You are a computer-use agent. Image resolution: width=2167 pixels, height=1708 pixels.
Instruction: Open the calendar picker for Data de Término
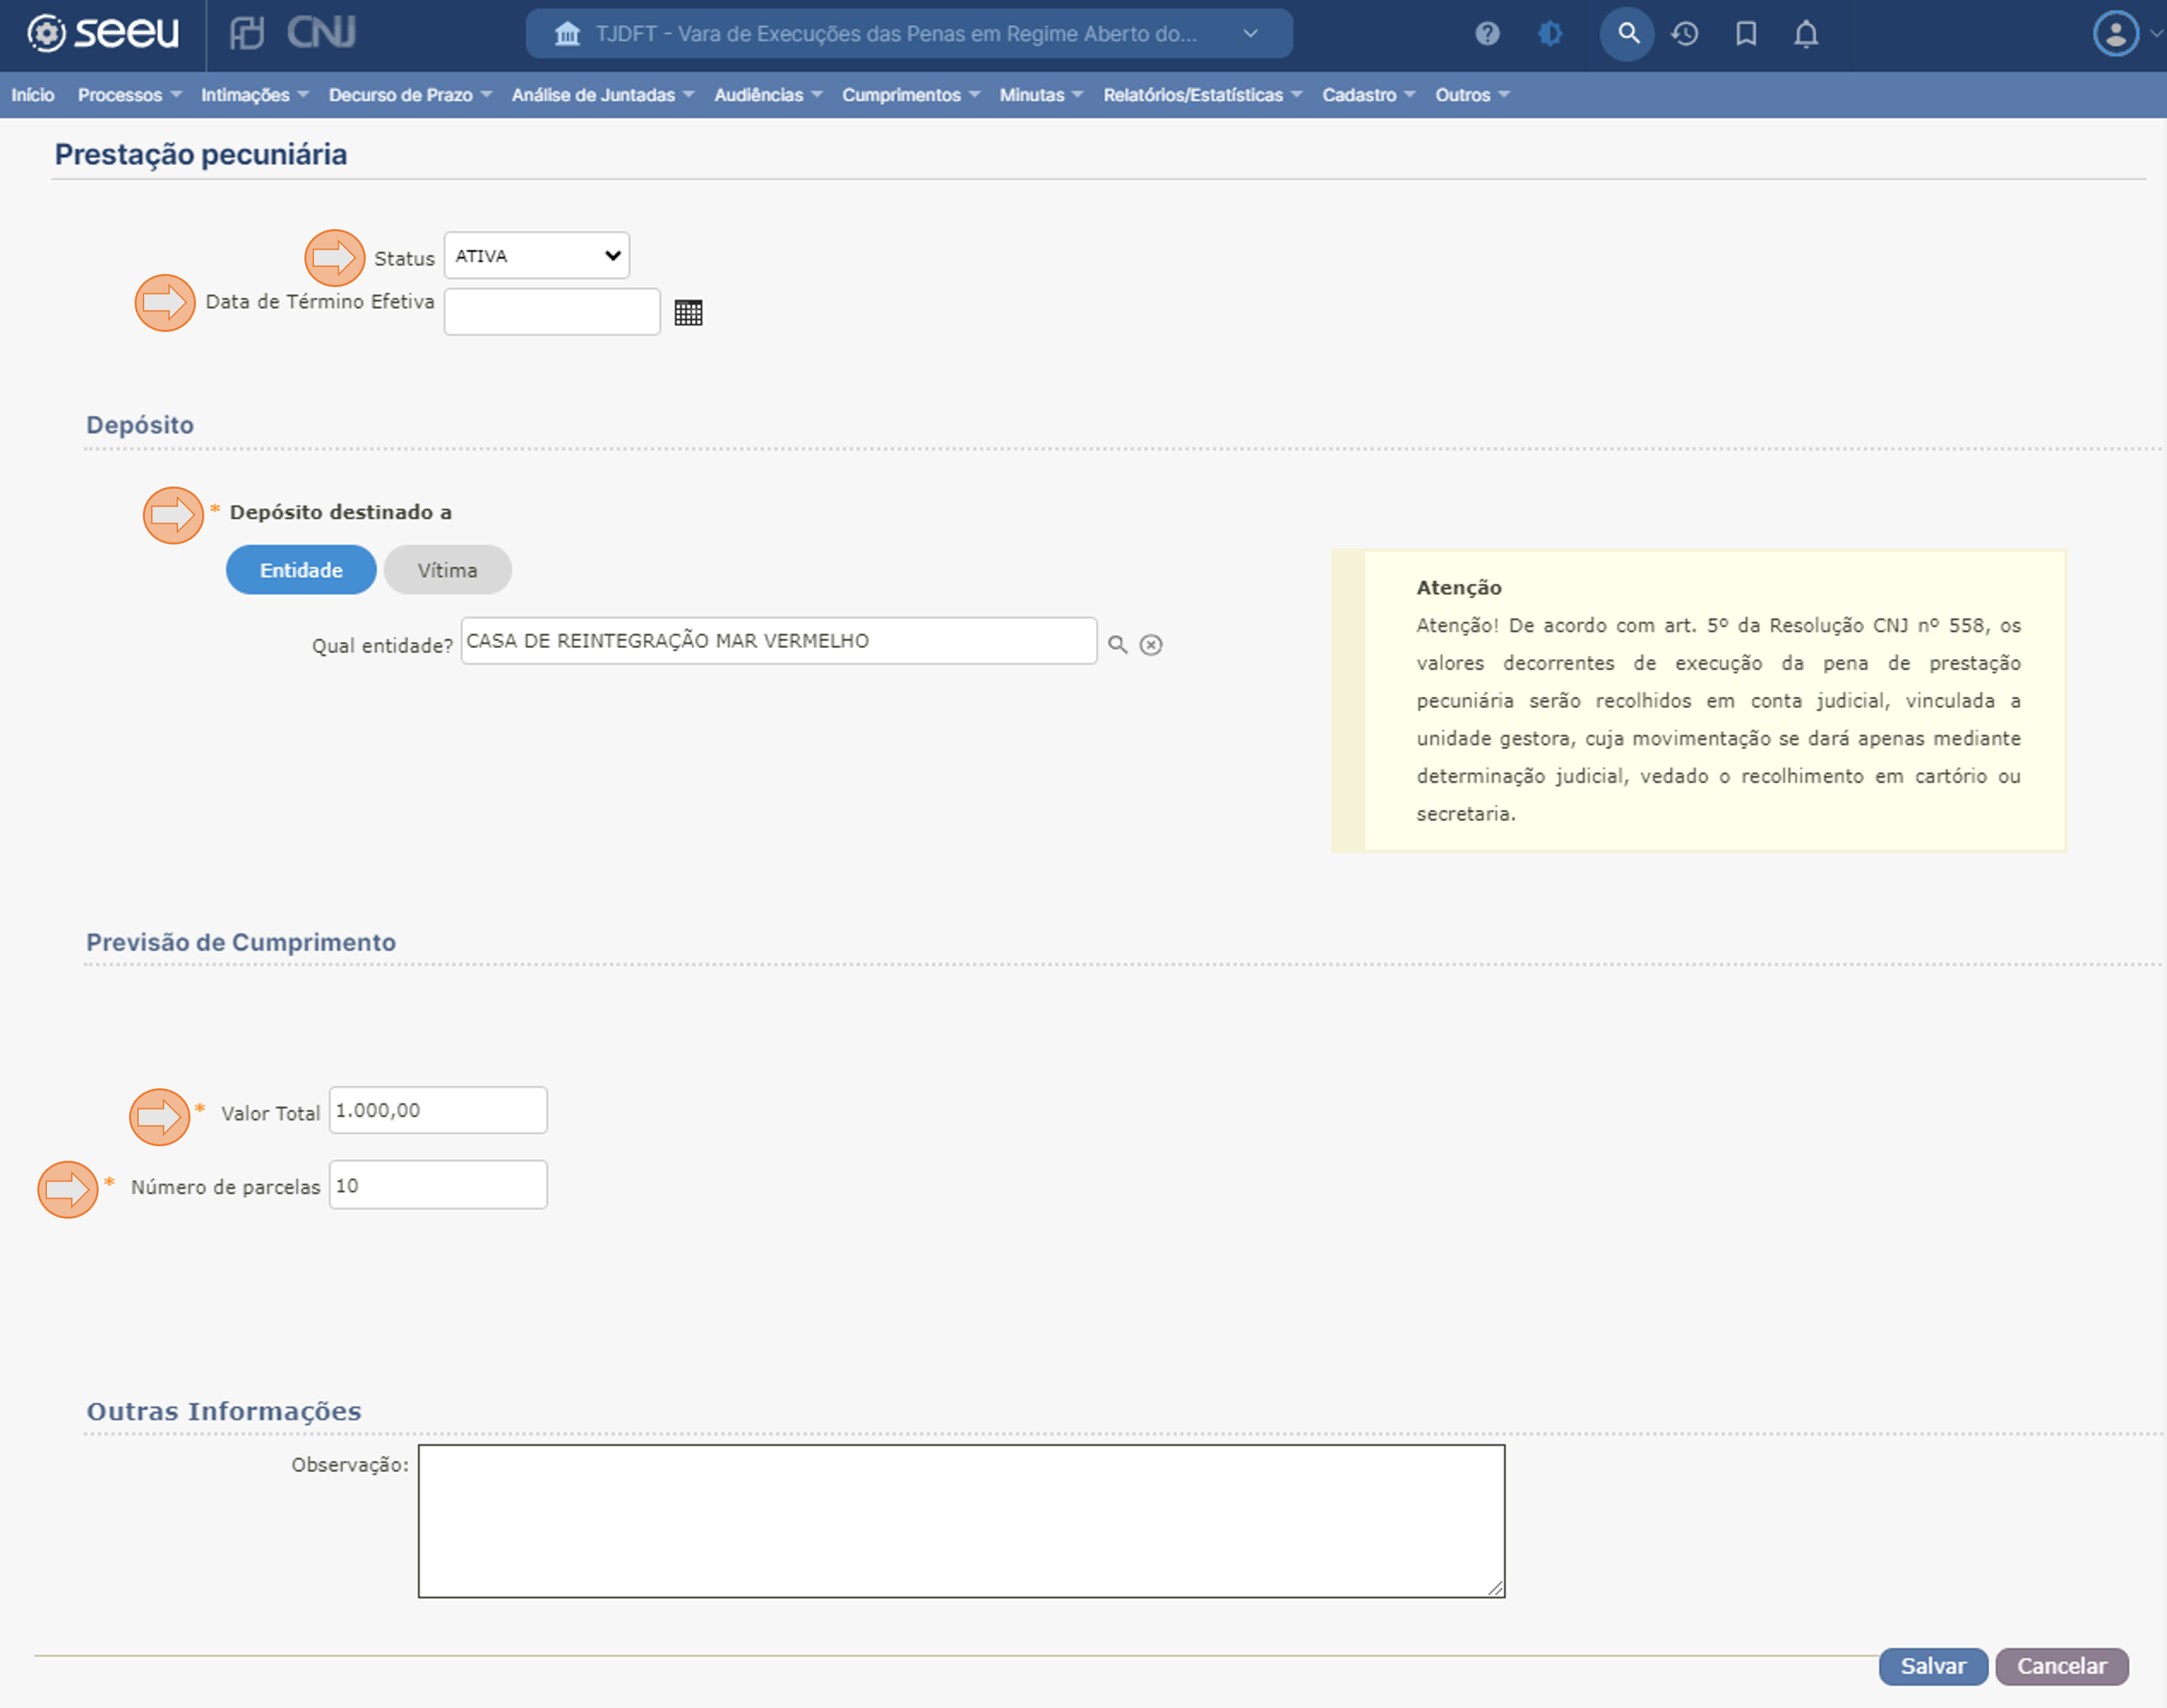coord(688,313)
